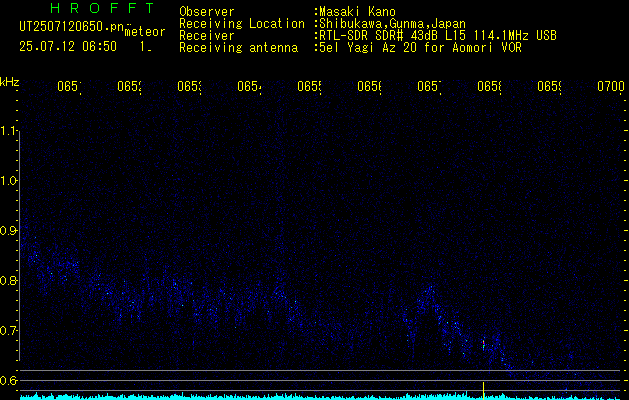
Task: Click the observer name Masaki Kano
Action: coord(357,12)
